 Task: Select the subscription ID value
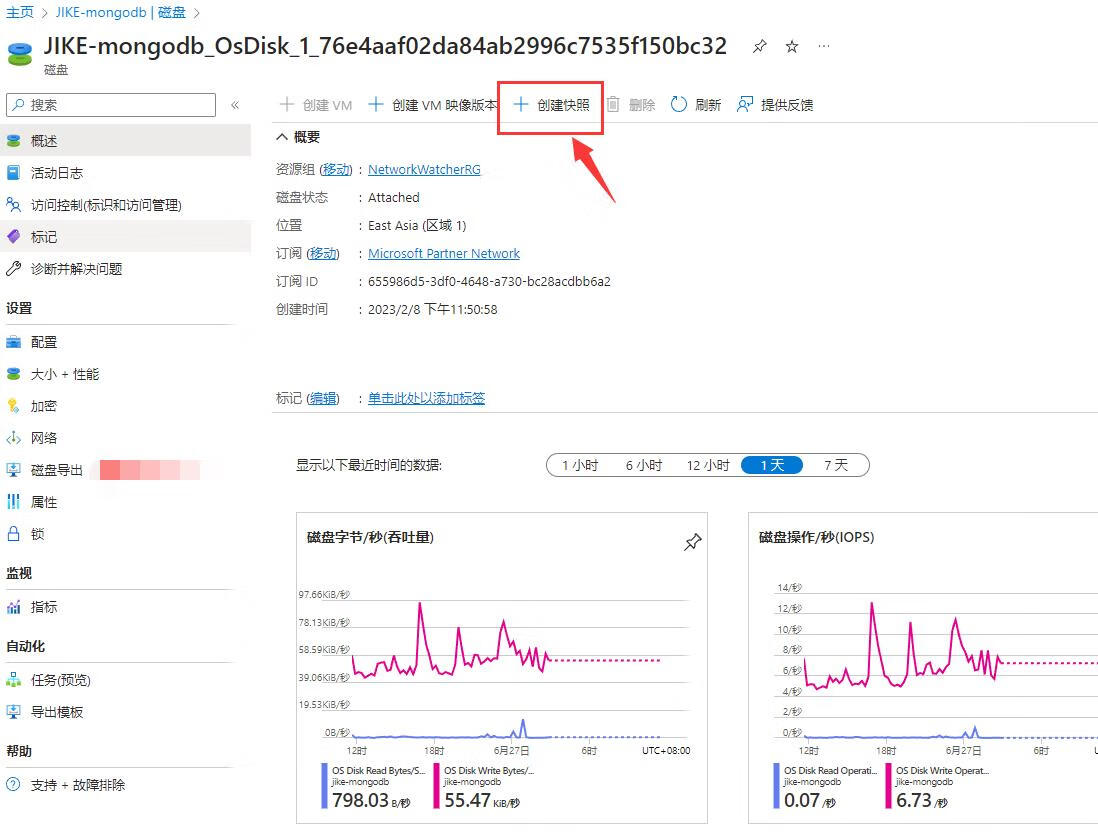[x=489, y=282]
